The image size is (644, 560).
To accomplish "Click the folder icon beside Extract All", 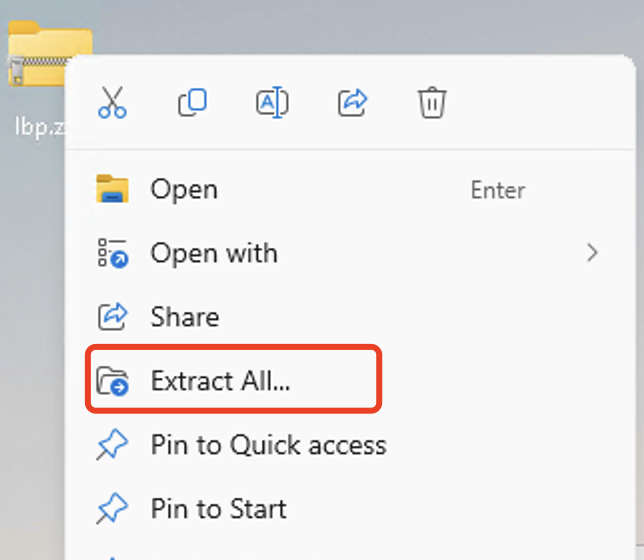I will point(112,381).
